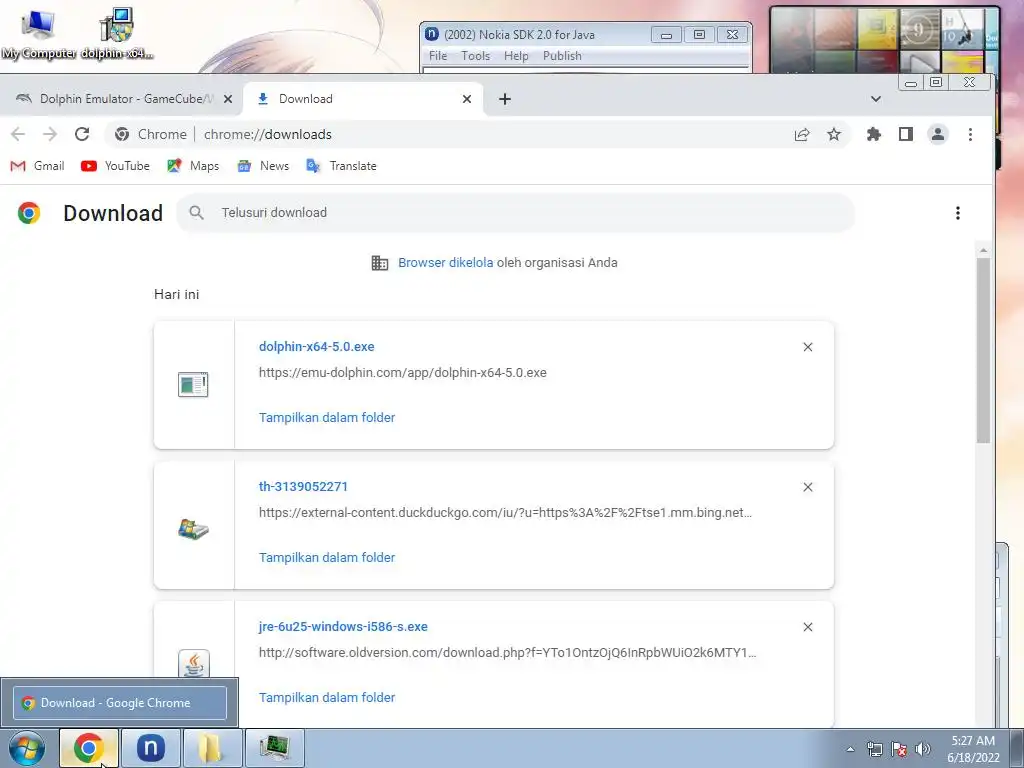1024x768 pixels.
Task: Open File menu in Nokia SDK window
Action: click(x=438, y=56)
